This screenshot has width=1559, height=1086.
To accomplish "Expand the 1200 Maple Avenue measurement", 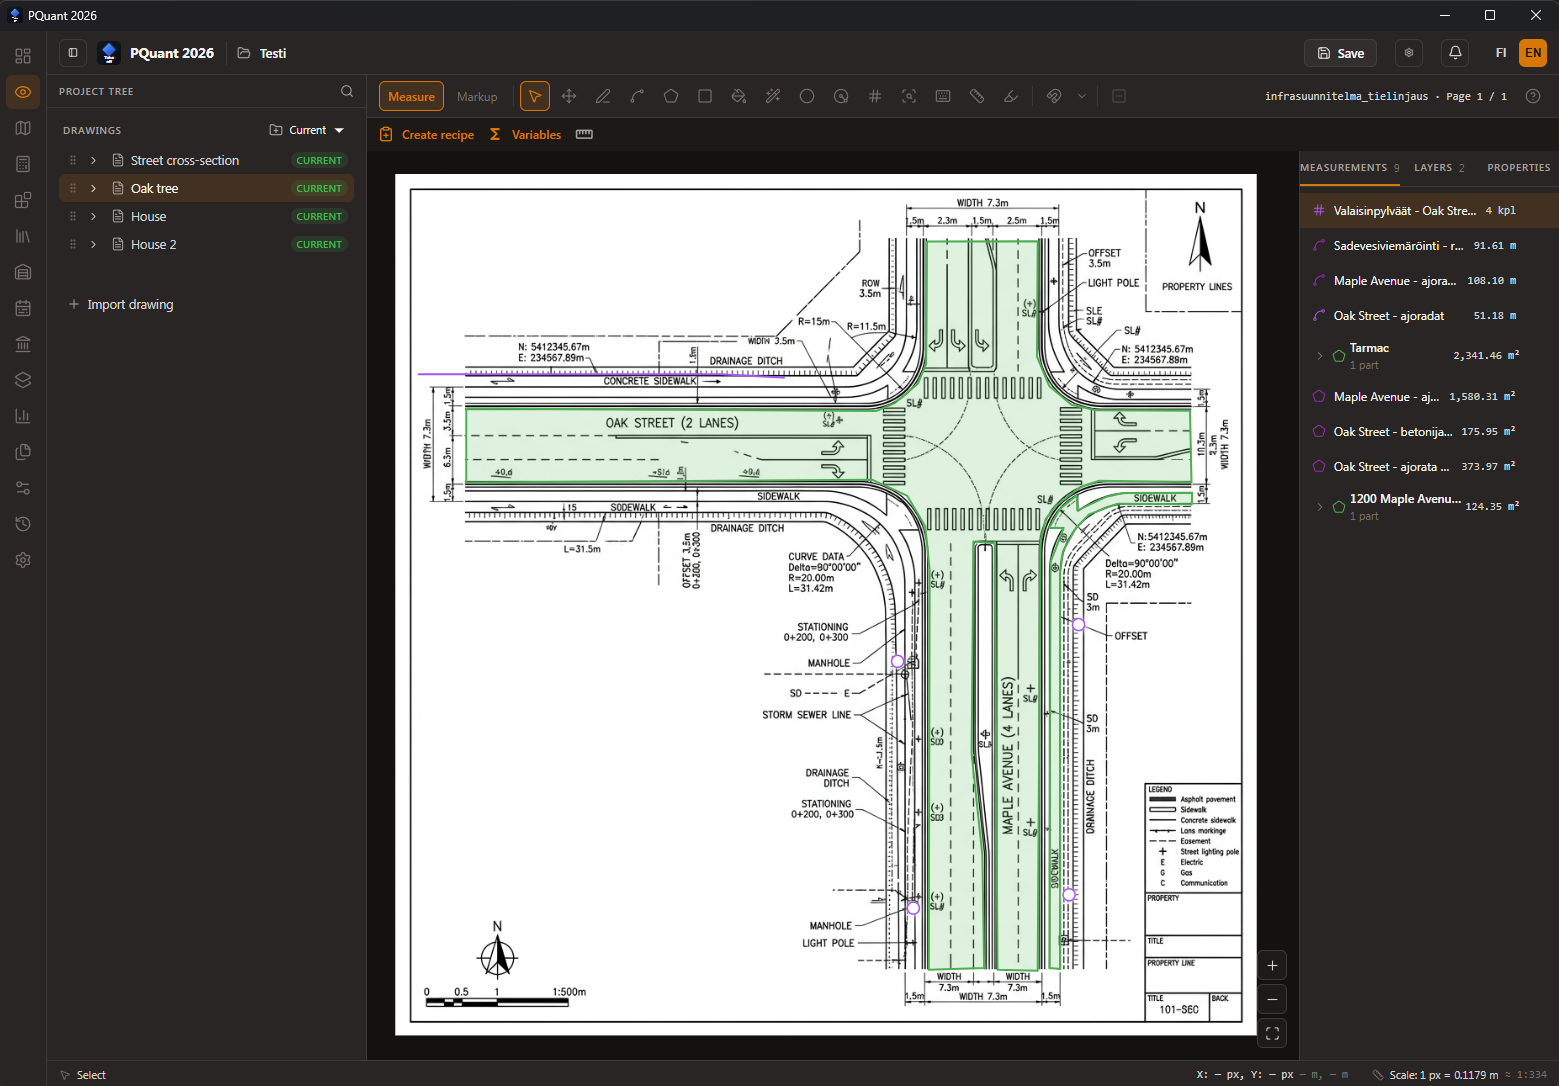I will tap(1319, 507).
